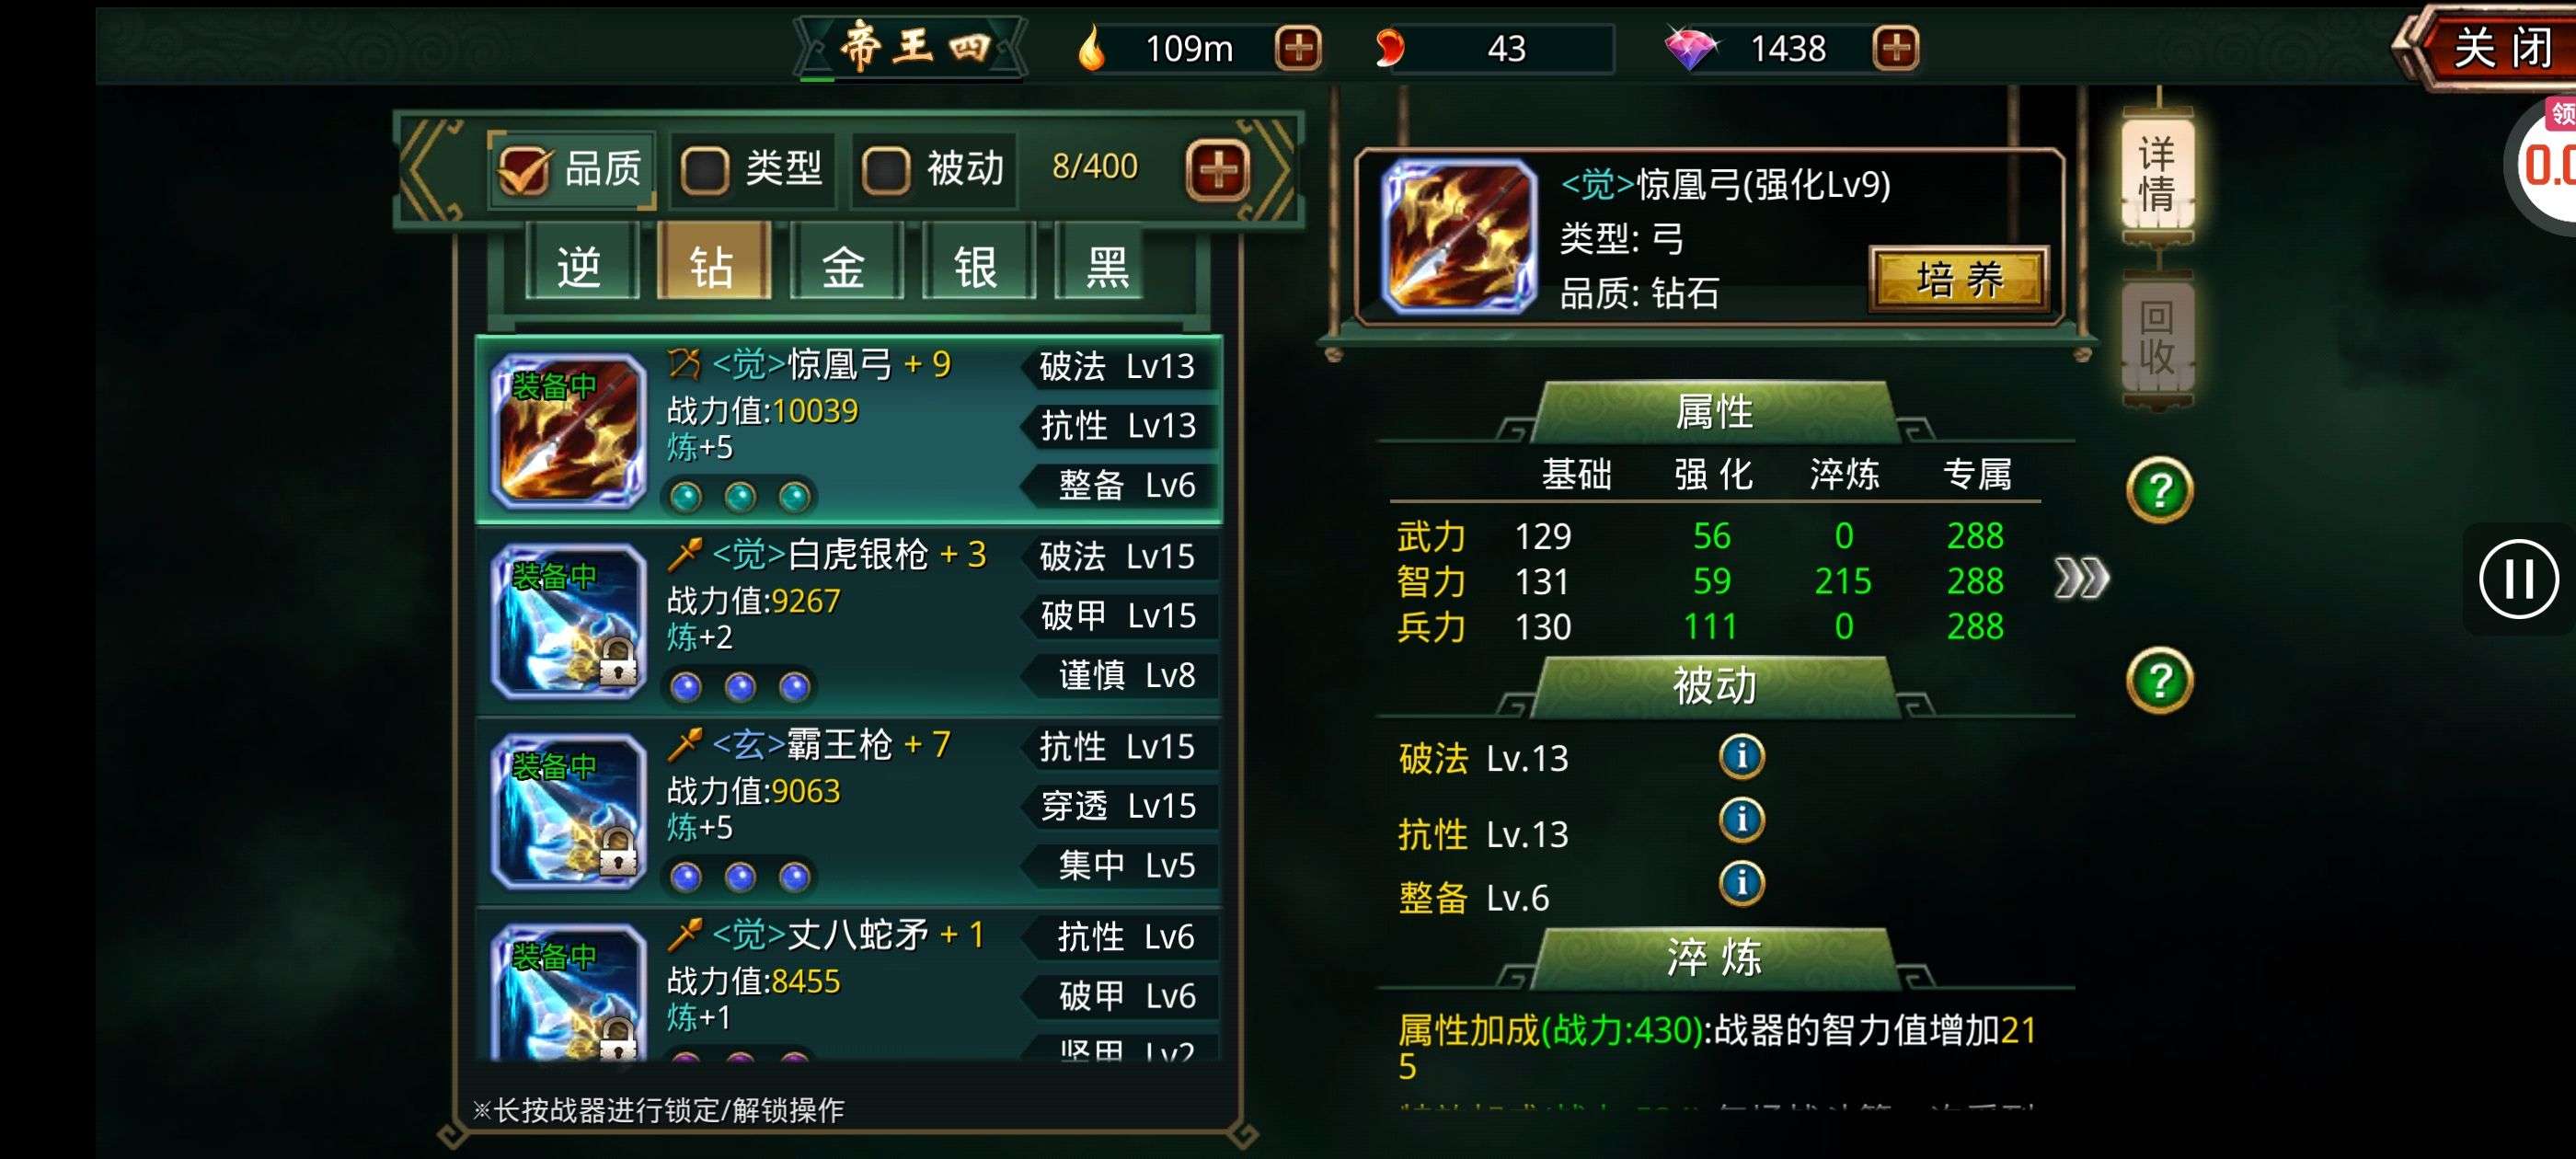Image resolution: width=2576 pixels, height=1159 pixels.
Task: Switch to the 逆 quality tab
Action: point(580,263)
